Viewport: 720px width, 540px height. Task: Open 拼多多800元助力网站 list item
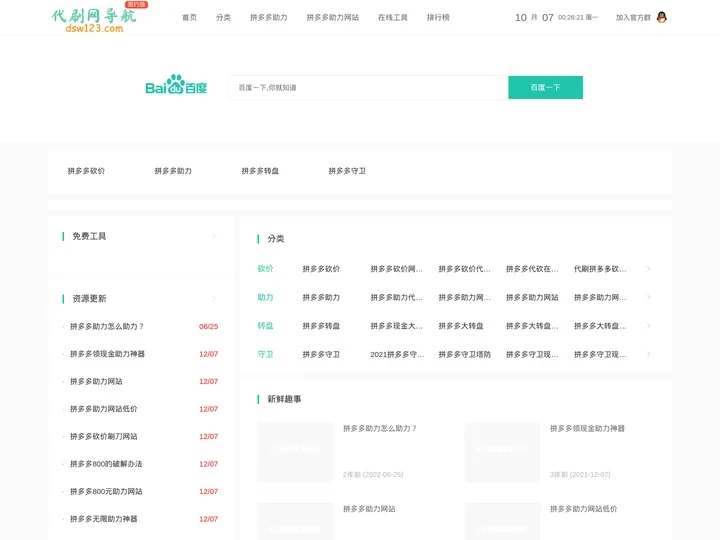point(106,491)
